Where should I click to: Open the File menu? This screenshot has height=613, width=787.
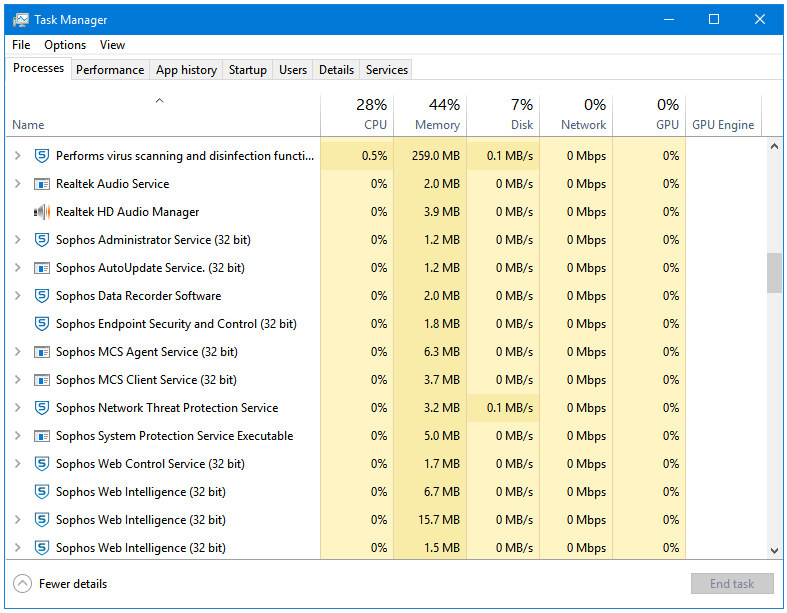click(x=21, y=45)
